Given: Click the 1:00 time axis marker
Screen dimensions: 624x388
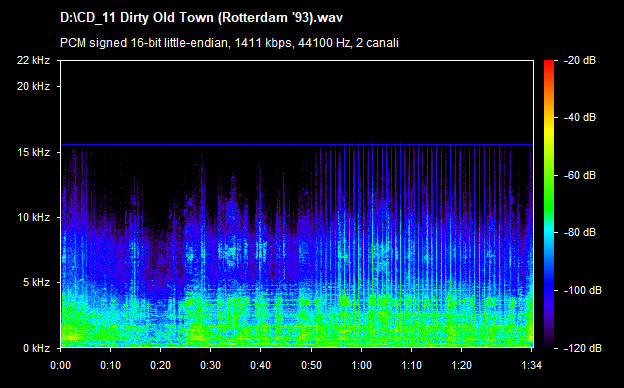Looking at the screenshot, I should 361,365.
